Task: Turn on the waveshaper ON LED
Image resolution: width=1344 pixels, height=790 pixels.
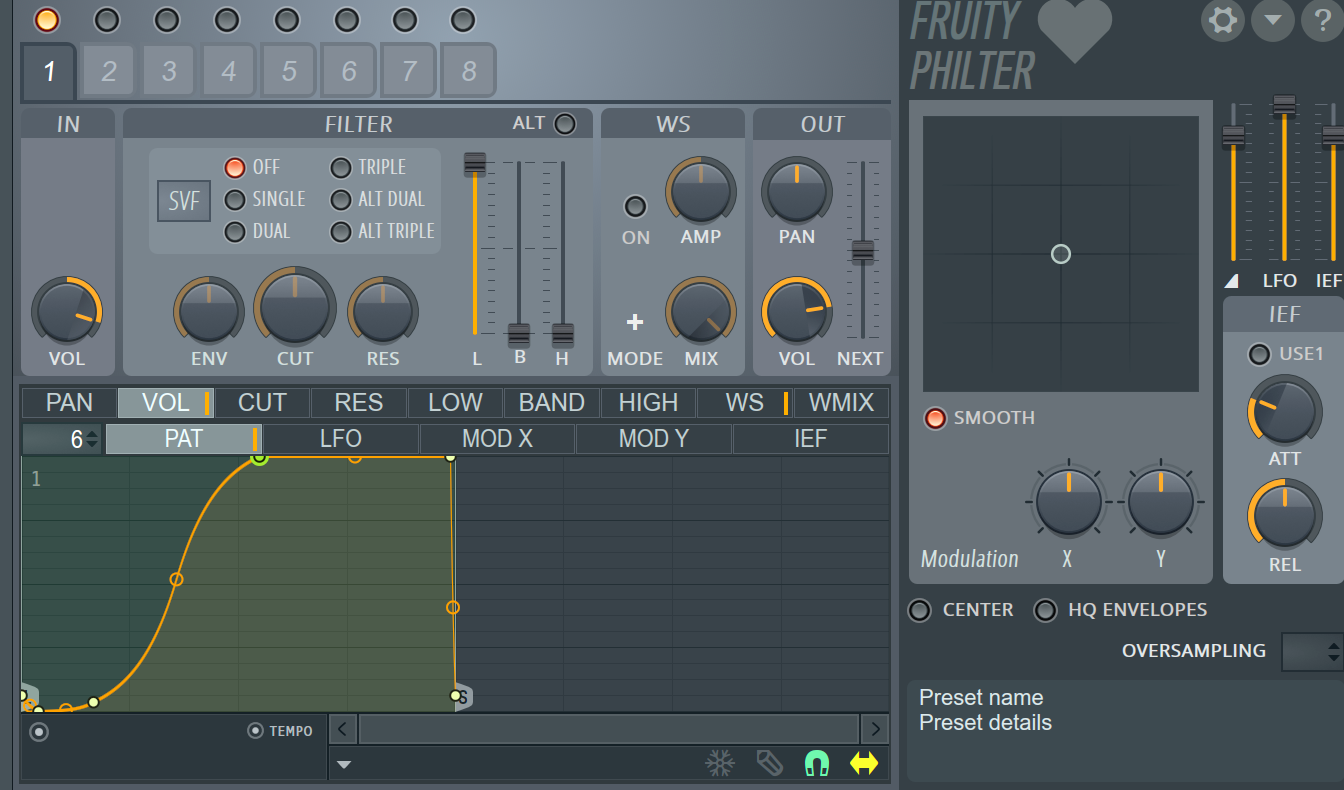Action: click(x=635, y=207)
